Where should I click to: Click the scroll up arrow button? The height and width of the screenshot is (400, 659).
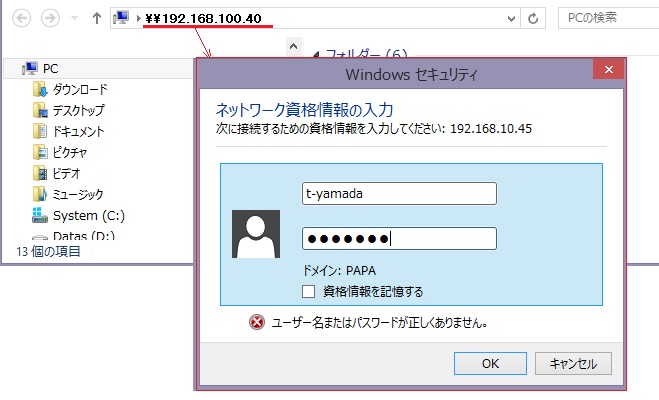pyautogui.click(x=293, y=46)
